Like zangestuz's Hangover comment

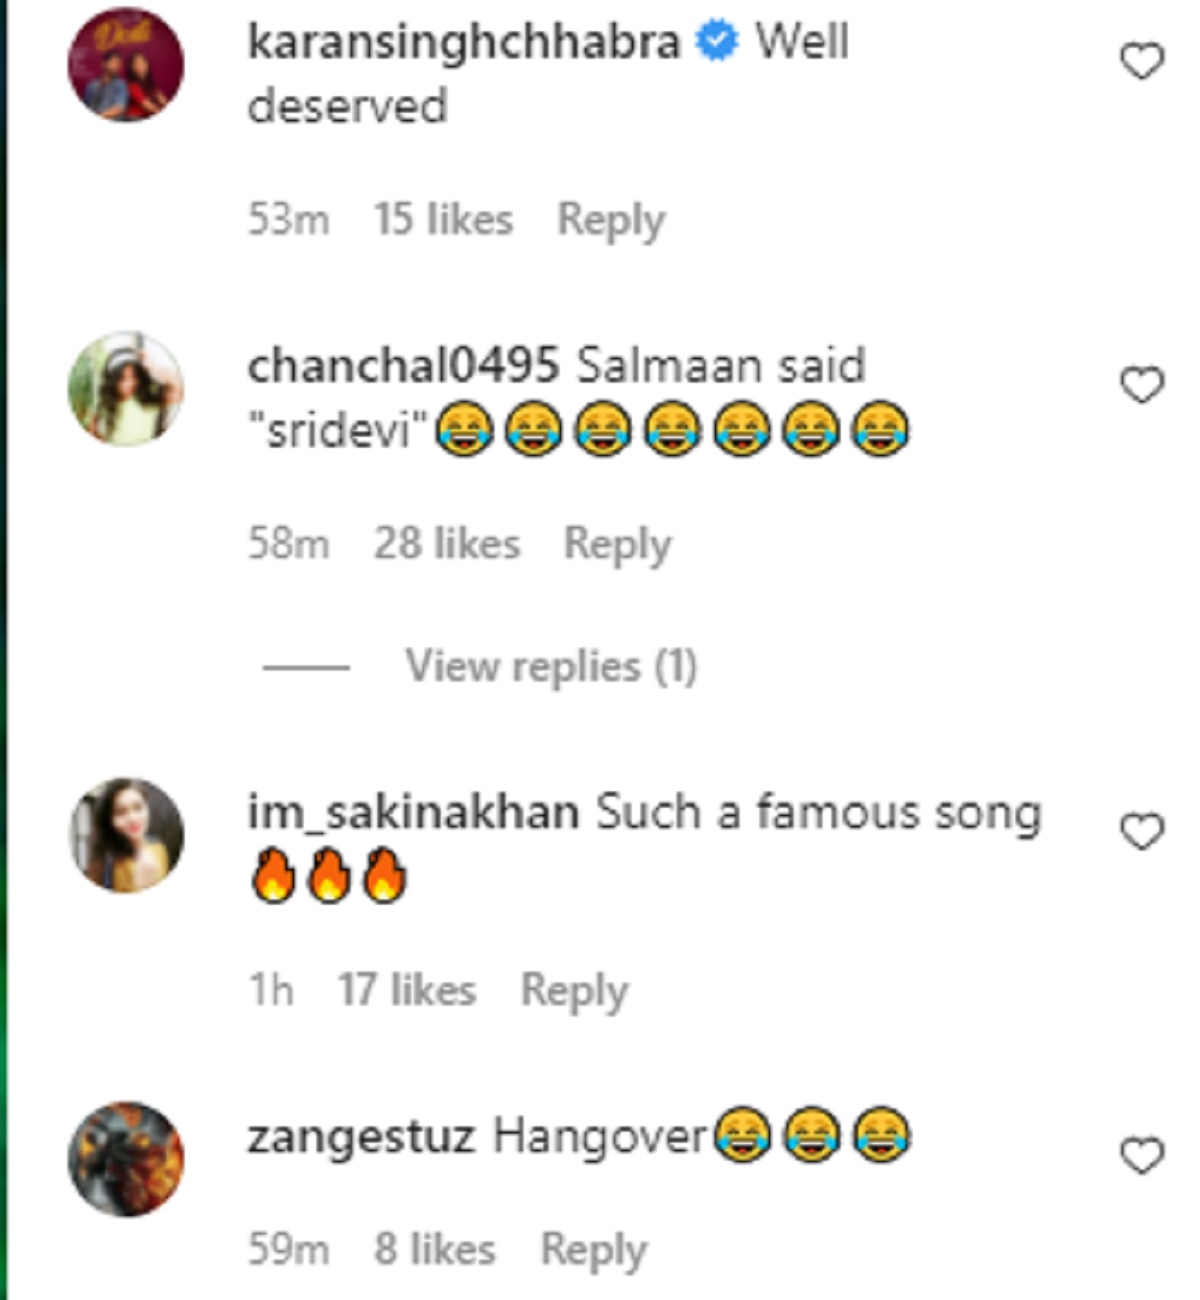pyautogui.click(x=1141, y=1156)
